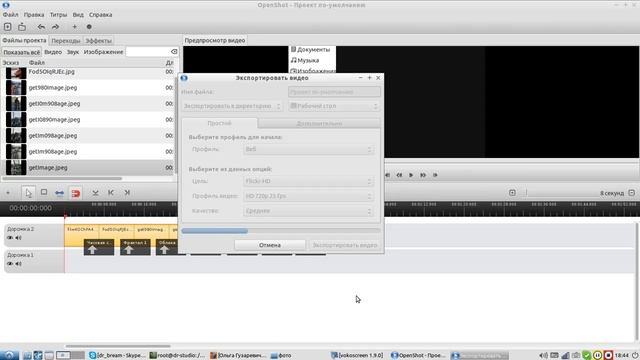Open the Справка menu
This screenshot has height=360, width=640.
point(100,15)
